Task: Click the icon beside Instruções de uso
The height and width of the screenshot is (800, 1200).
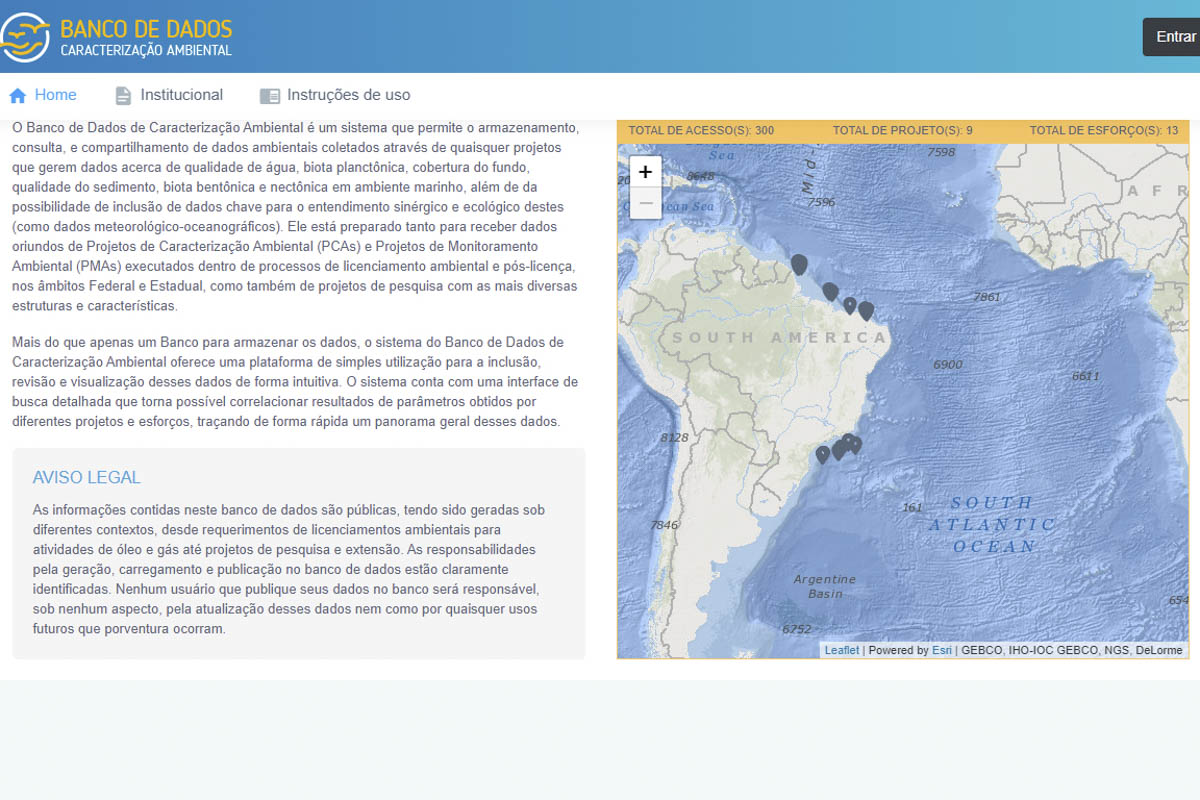Action: (x=270, y=96)
